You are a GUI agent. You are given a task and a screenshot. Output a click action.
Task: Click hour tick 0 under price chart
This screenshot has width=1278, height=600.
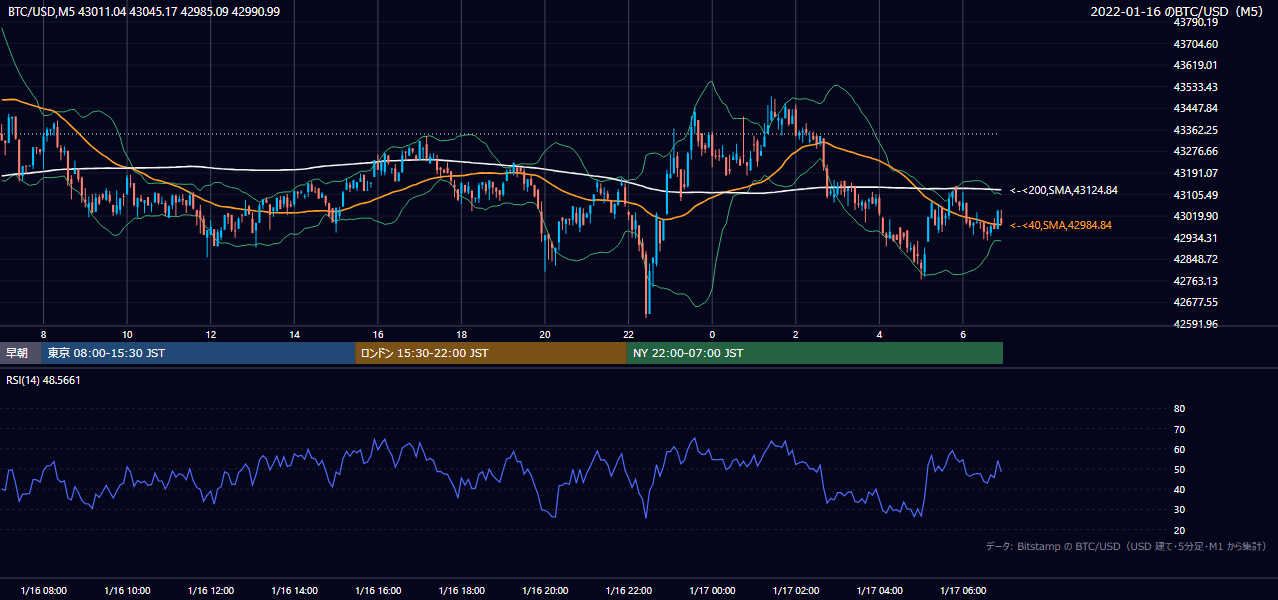click(711, 334)
